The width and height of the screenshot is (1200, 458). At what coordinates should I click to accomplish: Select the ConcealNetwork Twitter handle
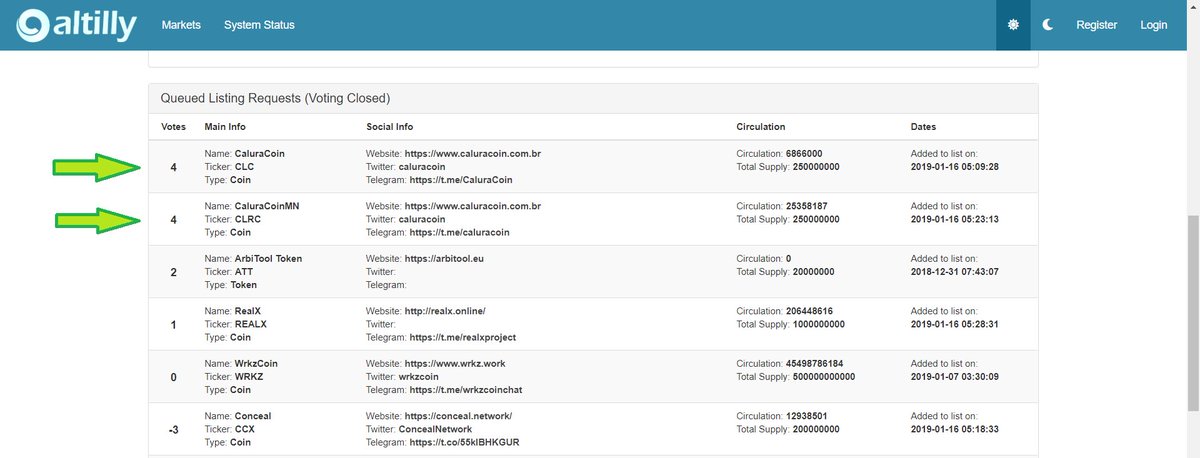pyautogui.click(x=435, y=429)
